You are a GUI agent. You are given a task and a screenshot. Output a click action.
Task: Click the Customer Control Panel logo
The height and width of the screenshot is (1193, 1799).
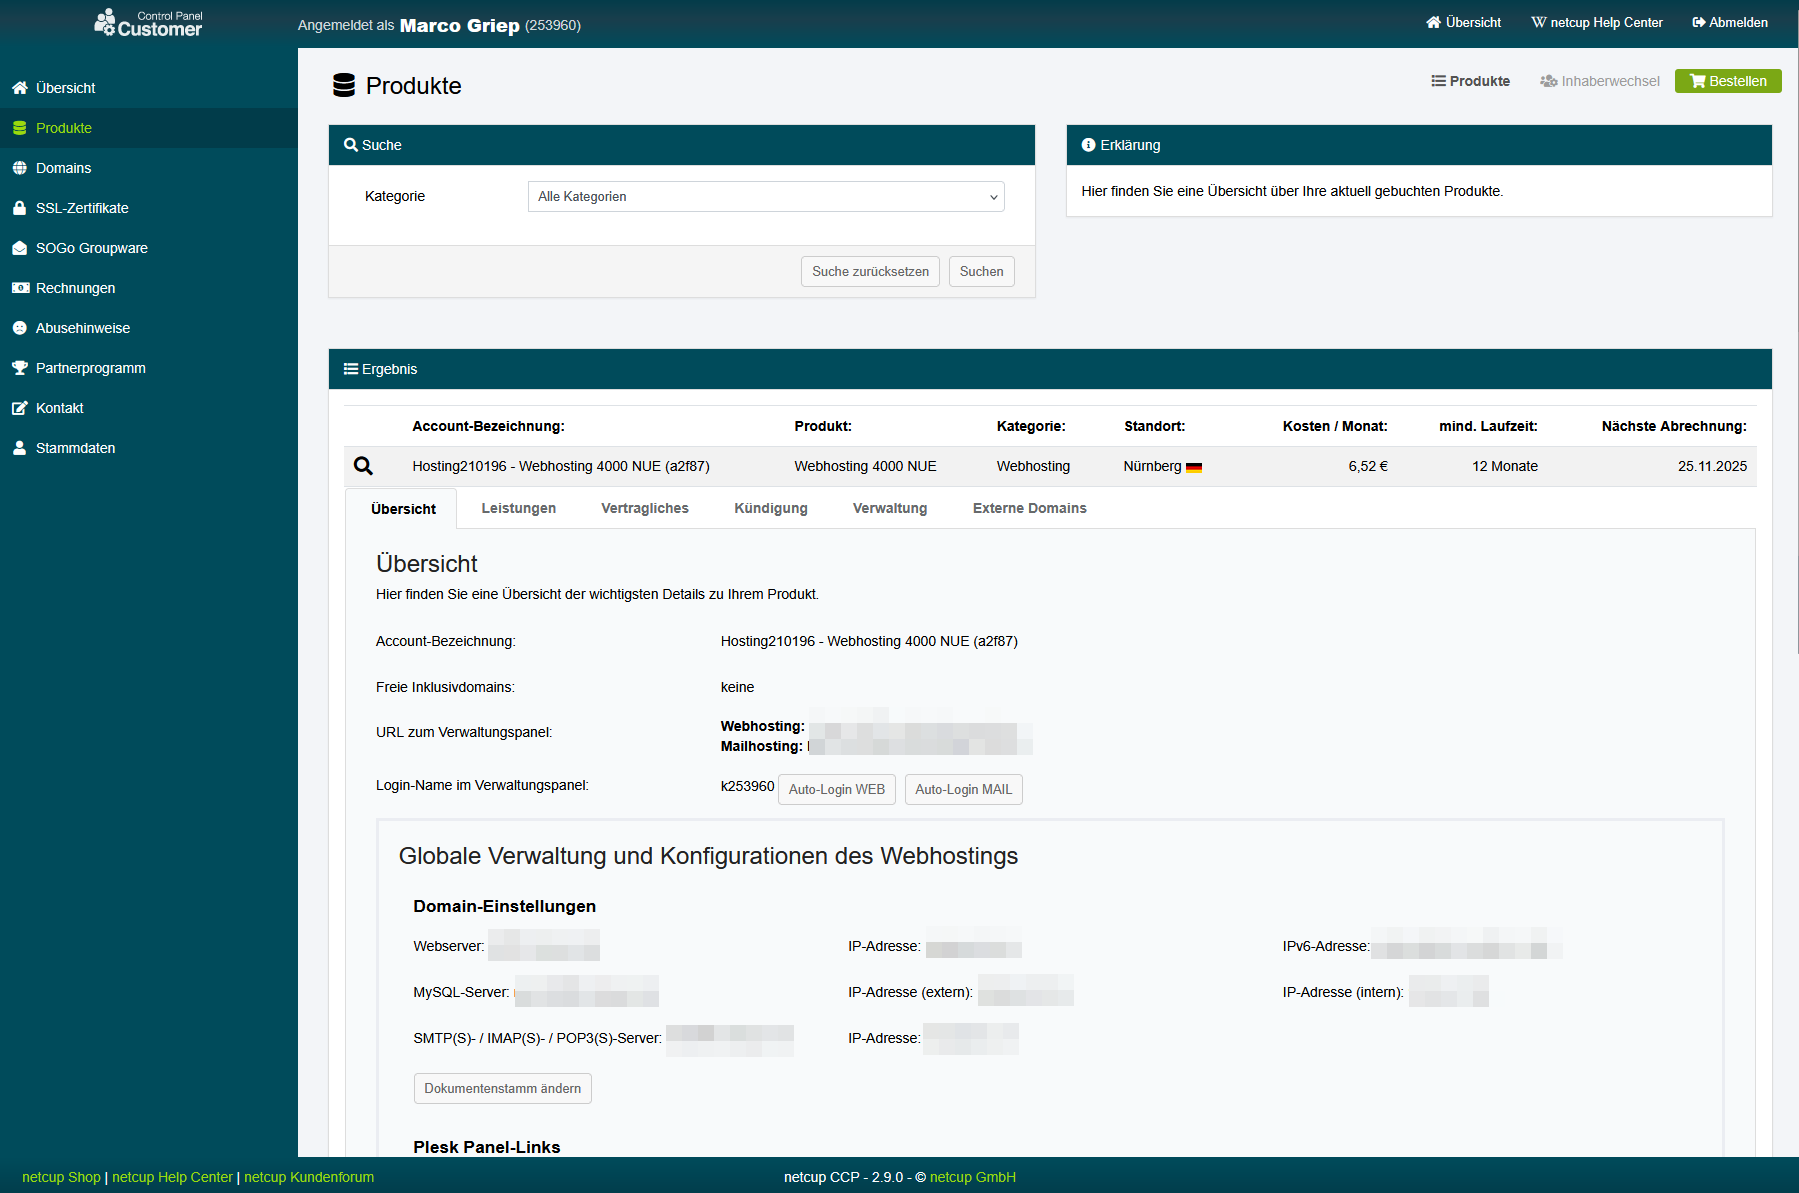pyautogui.click(x=148, y=23)
